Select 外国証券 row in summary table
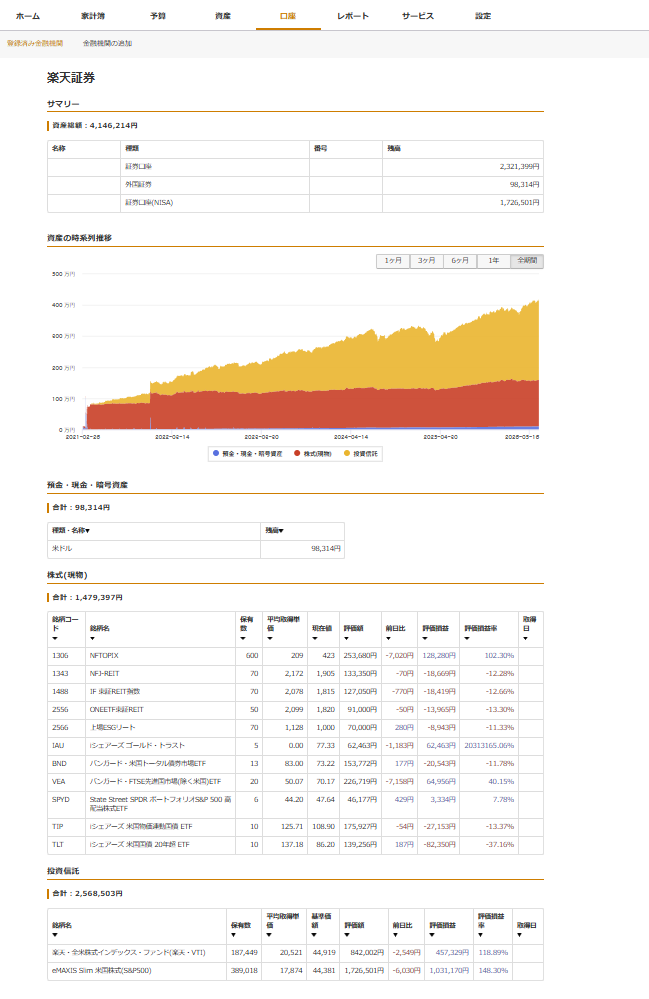Viewport: 649px width, 999px height. click(x=295, y=185)
